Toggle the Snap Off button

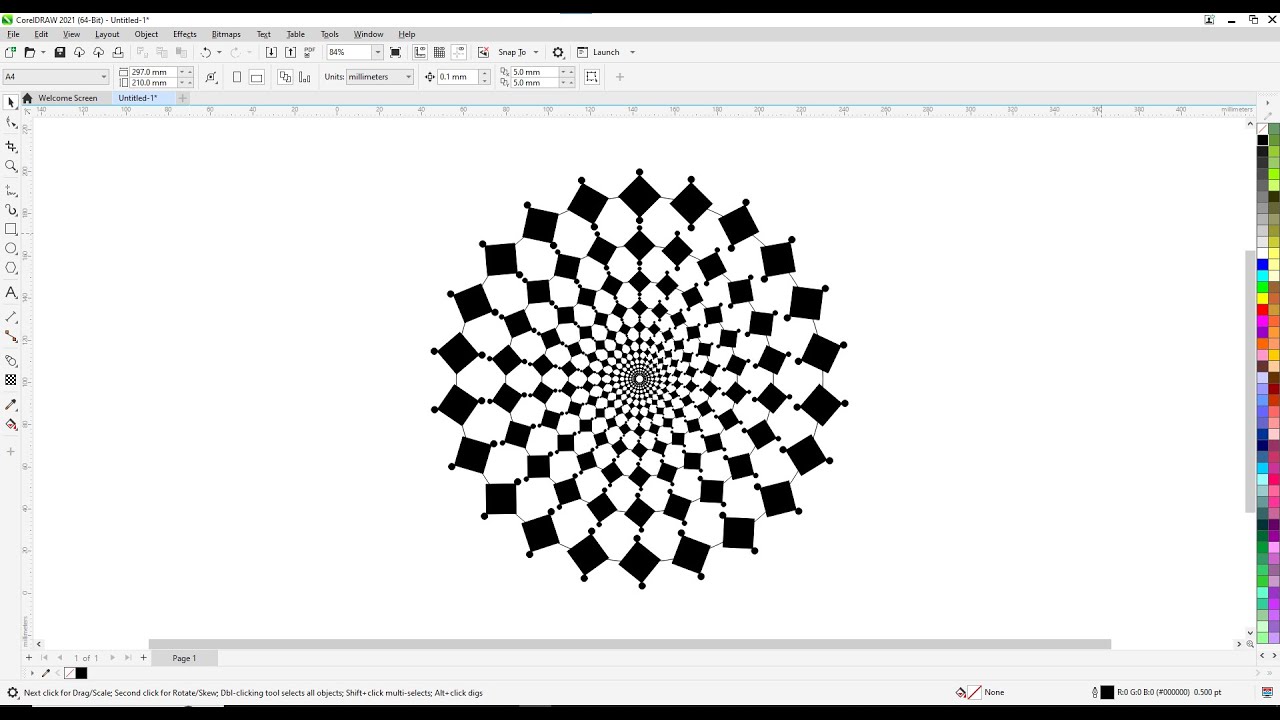pos(483,52)
